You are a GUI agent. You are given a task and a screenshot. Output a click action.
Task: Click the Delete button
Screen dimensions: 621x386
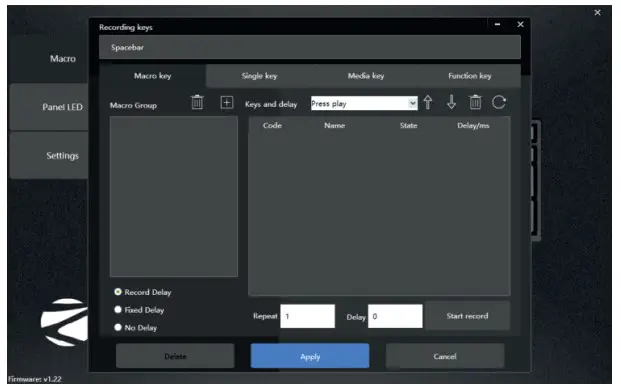(x=175, y=356)
